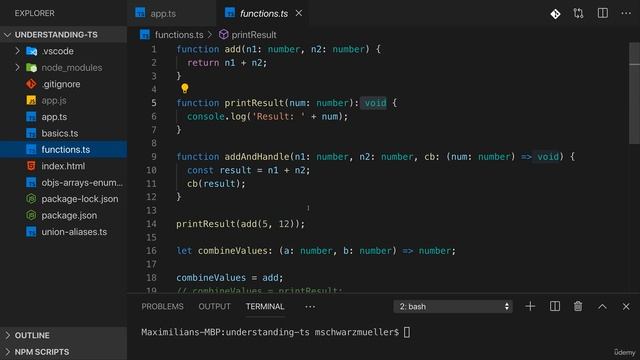
Task: Open .gitignore in the explorer
Action: tap(63, 84)
